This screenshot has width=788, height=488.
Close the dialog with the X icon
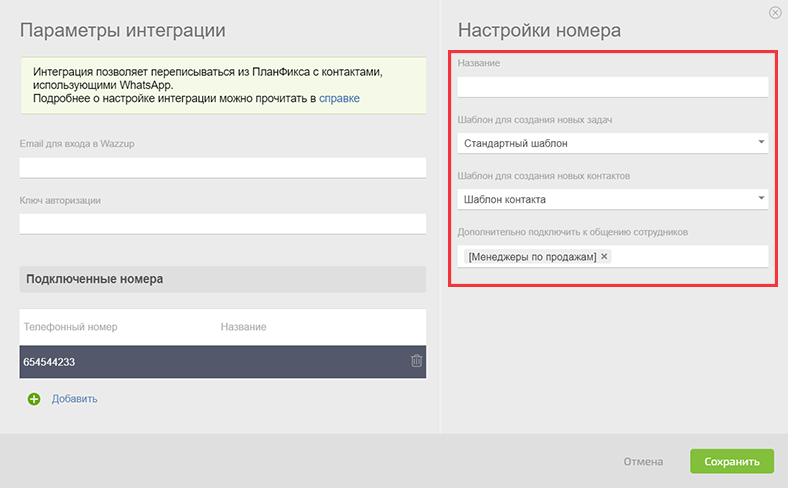coord(775,13)
